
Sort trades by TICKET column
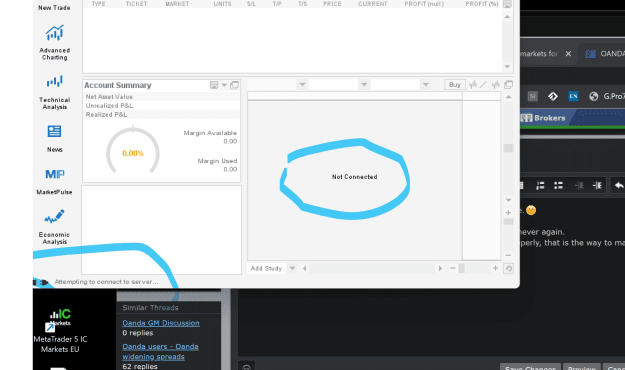136,4
